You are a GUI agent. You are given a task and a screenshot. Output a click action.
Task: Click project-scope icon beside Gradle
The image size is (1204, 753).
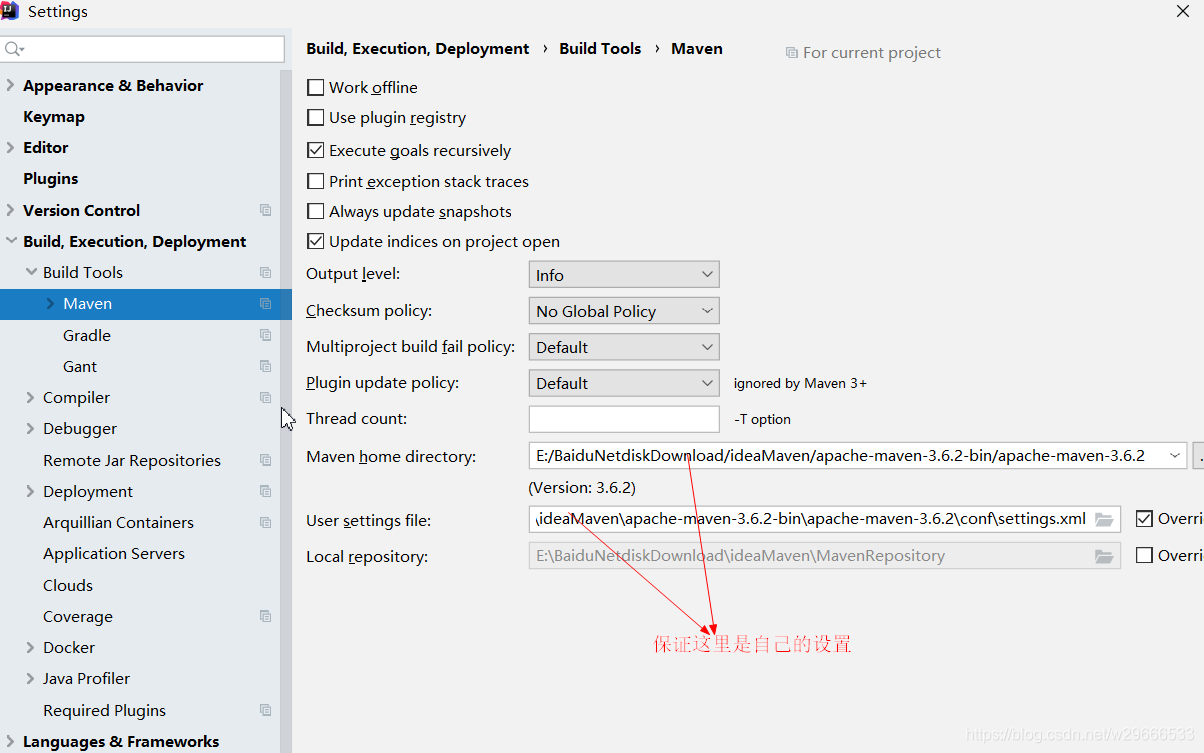pos(265,335)
